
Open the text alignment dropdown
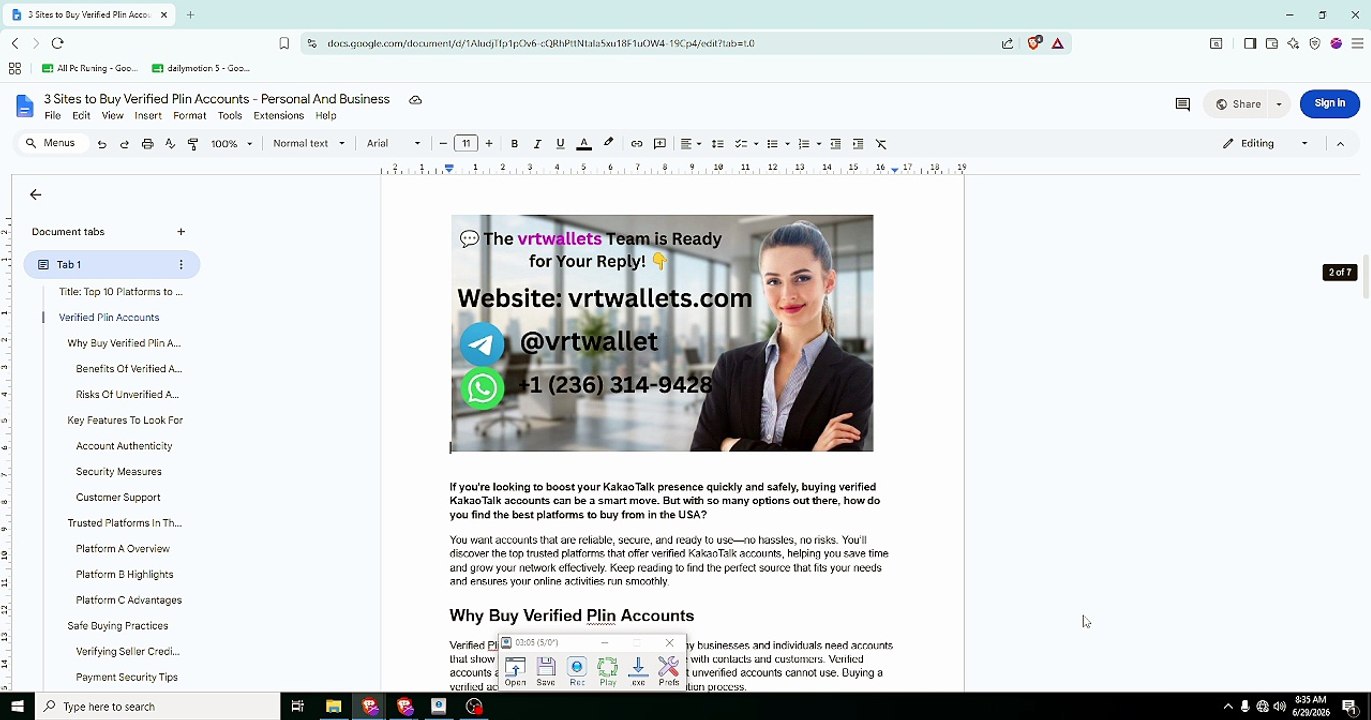tap(691, 144)
